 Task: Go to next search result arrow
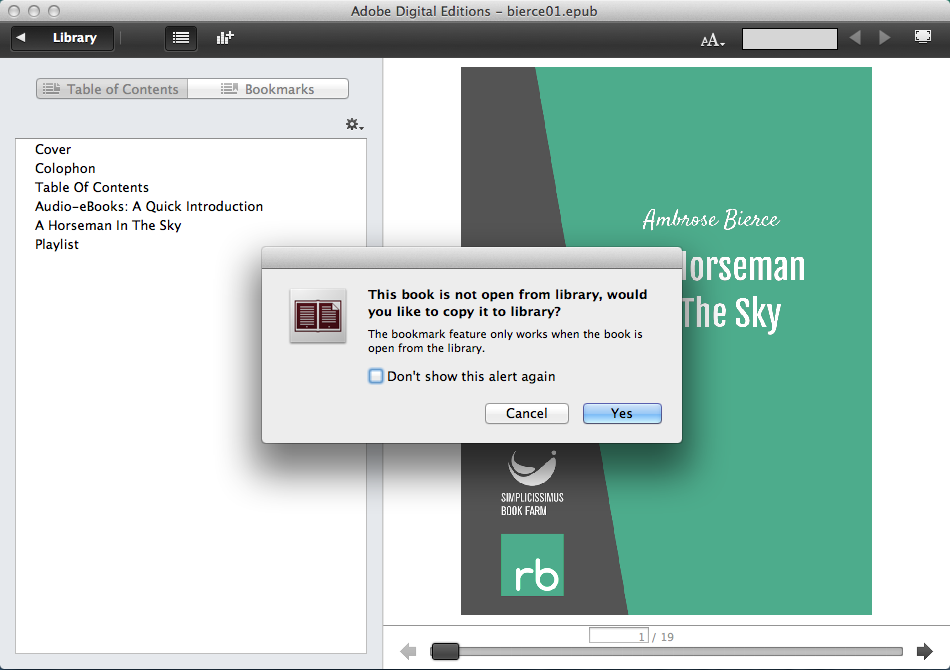click(x=885, y=38)
